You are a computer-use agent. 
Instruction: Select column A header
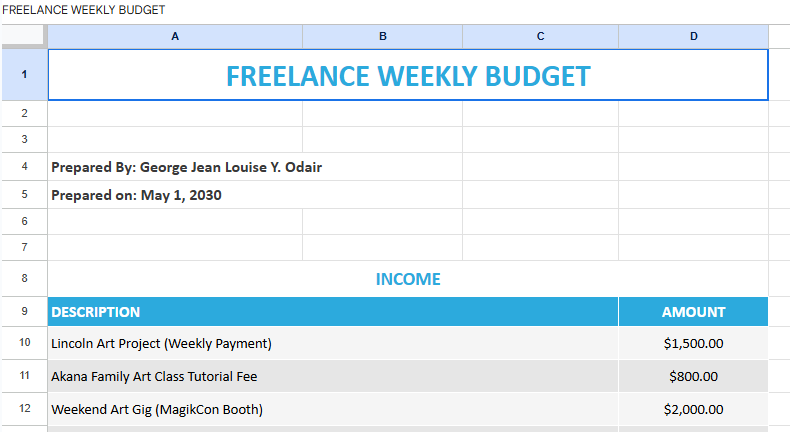coord(175,36)
